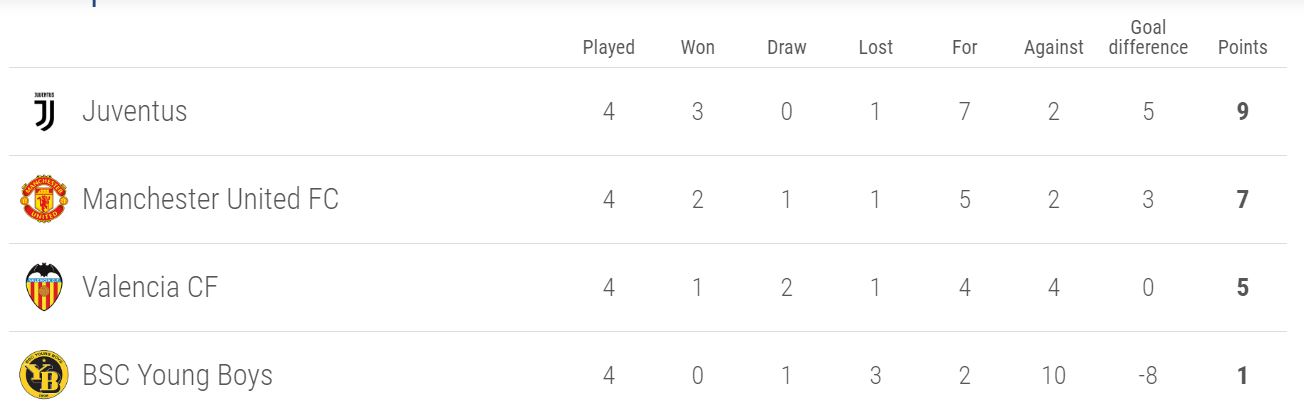Click the For column header
This screenshot has width=1304, height=411.
click(965, 47)
